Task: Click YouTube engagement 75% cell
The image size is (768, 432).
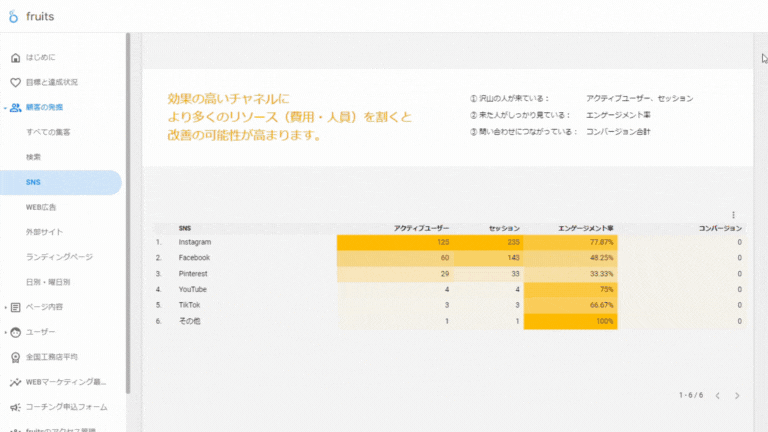Action: click(570, 289)
